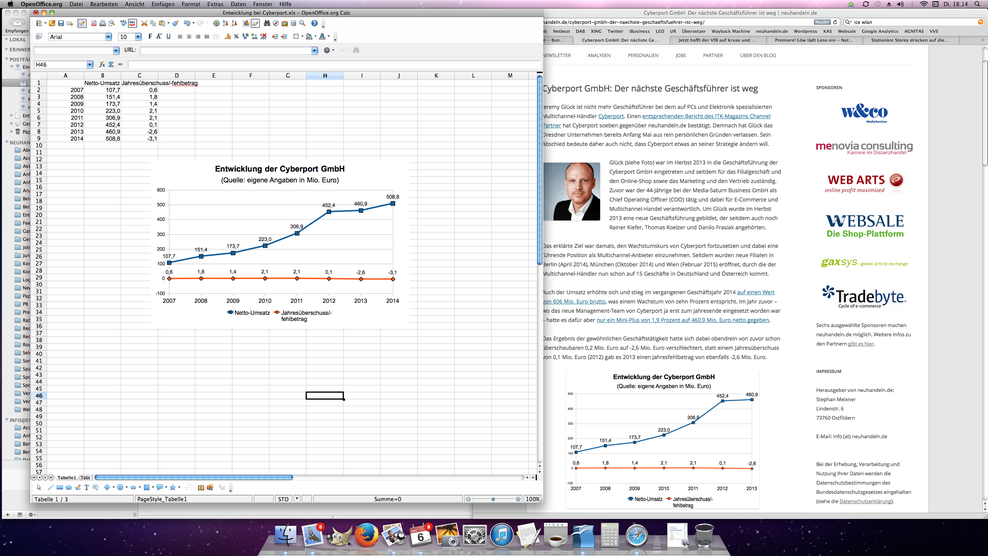Click ANALYSEN in the browser page navigation
The height and width of the screenshot is (556, 988).
[x=599, y=55]
